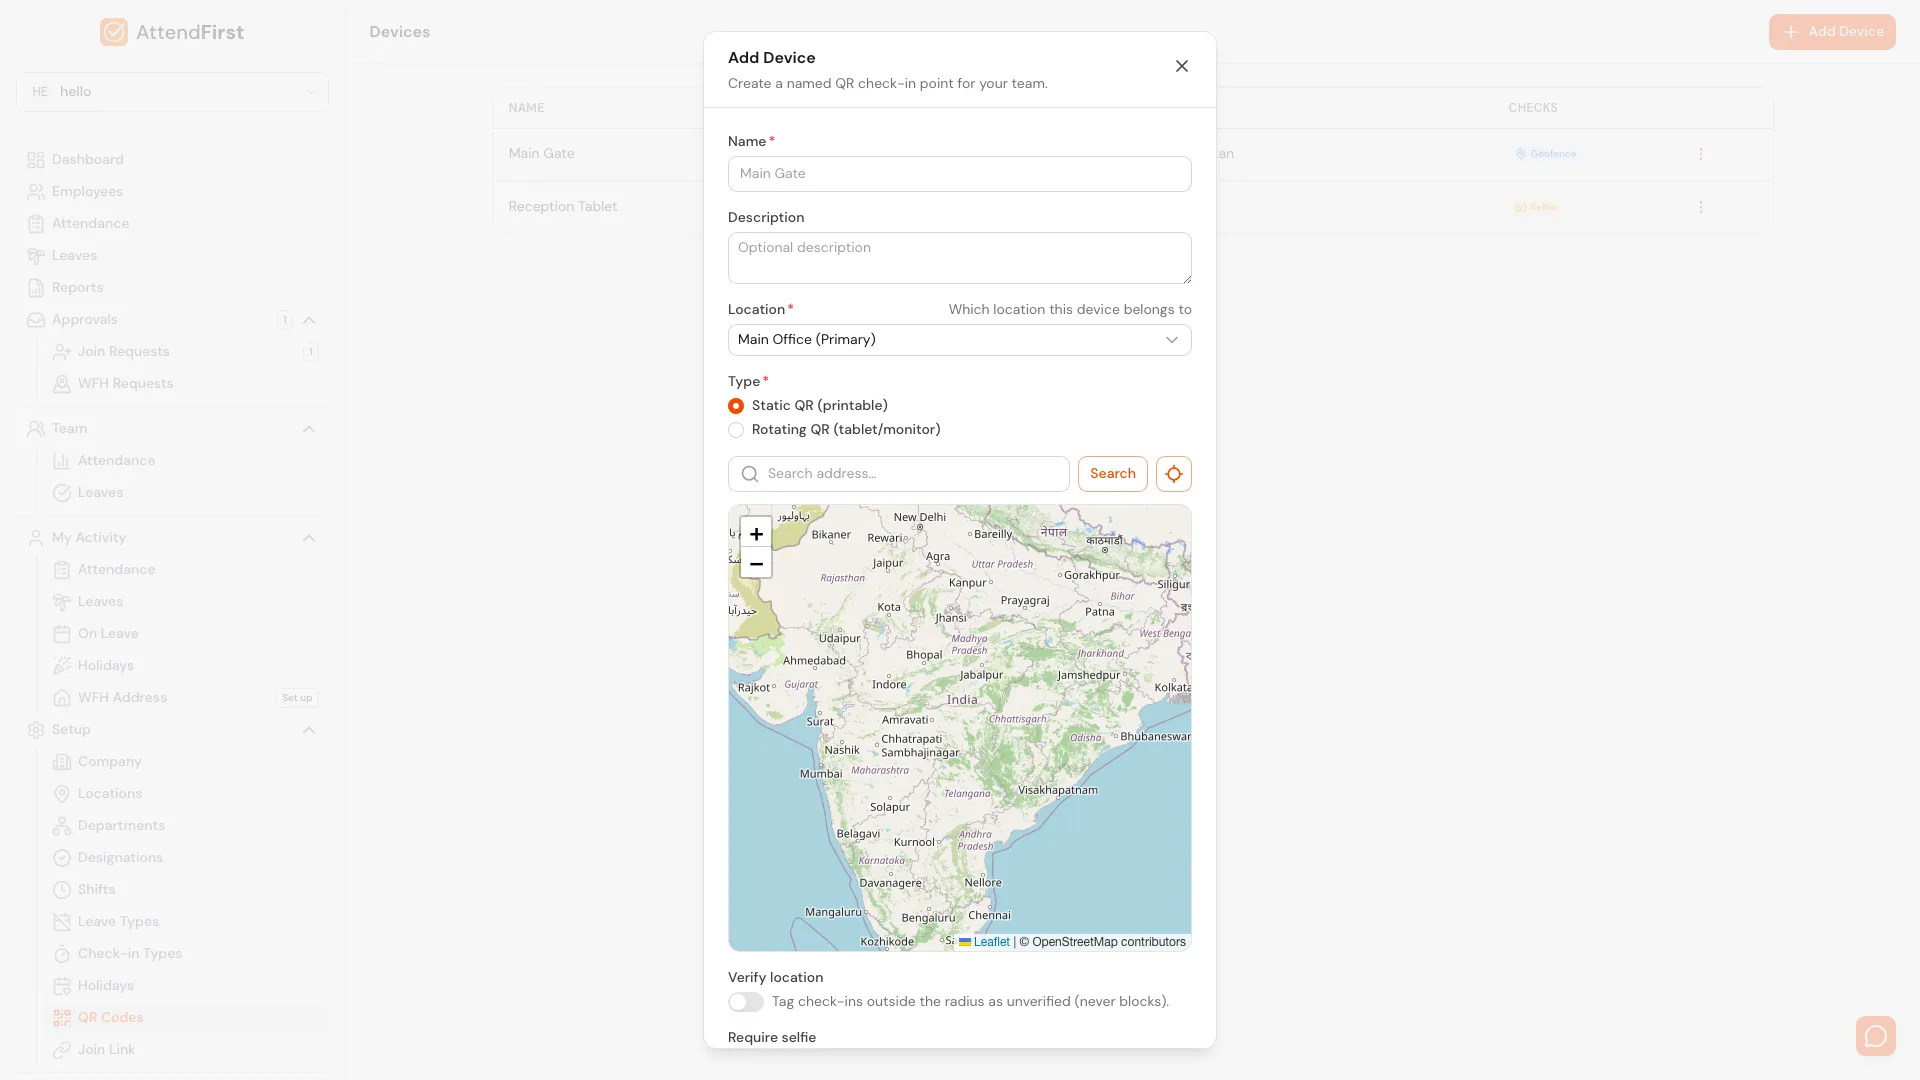Focus the Search address field
This screenshot has height=1080, width=1920.
[x=899, y=474]
